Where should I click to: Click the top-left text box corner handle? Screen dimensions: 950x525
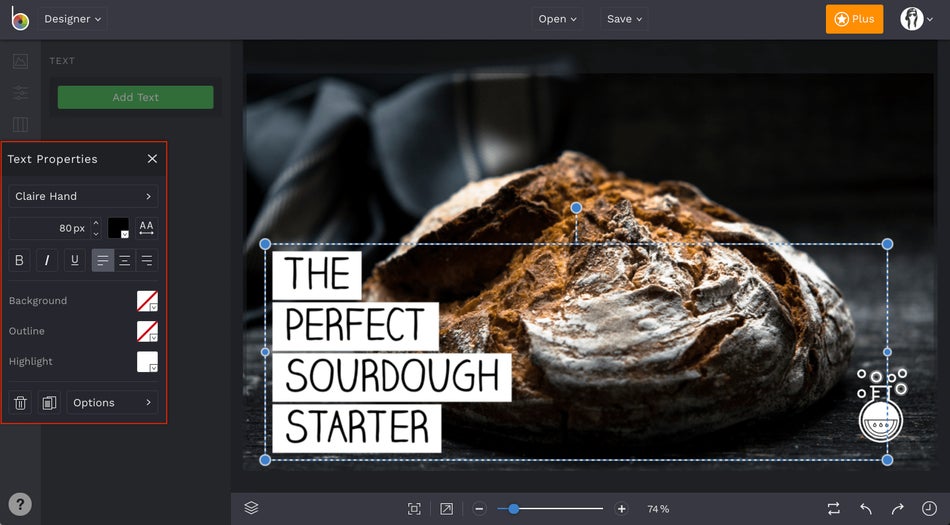point(265,244)
